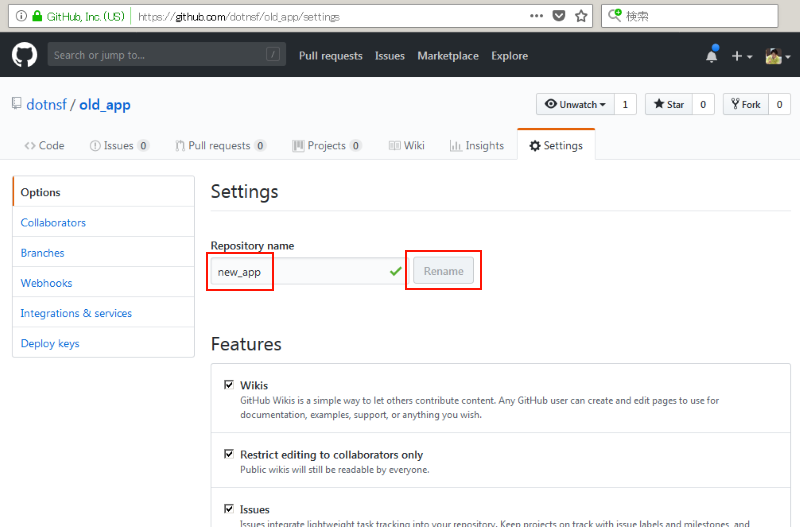Click the Pocket save icon in address bar

(559, 16)
